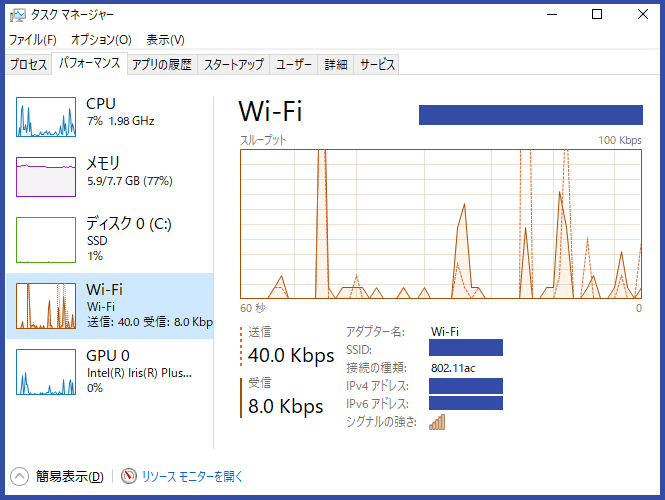
Task: Click the 60 秒 time axis label
Action: 253,308
